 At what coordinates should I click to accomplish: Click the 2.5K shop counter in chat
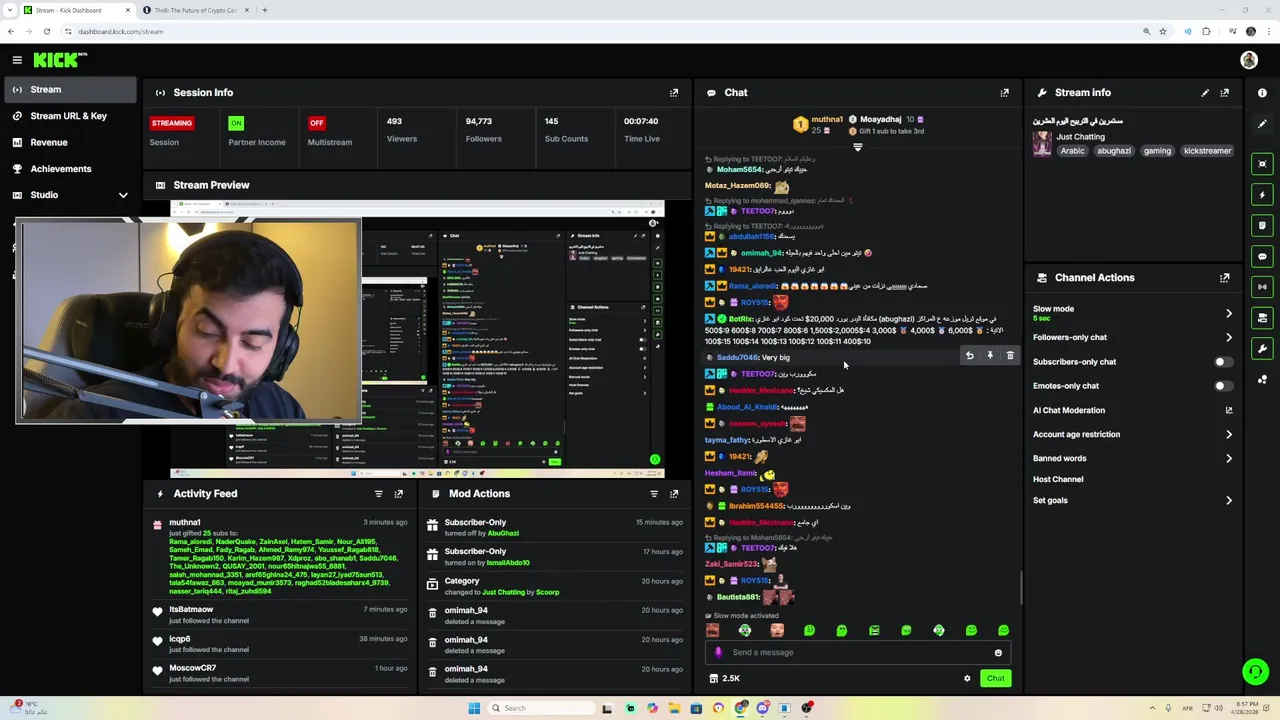[724, 679]
